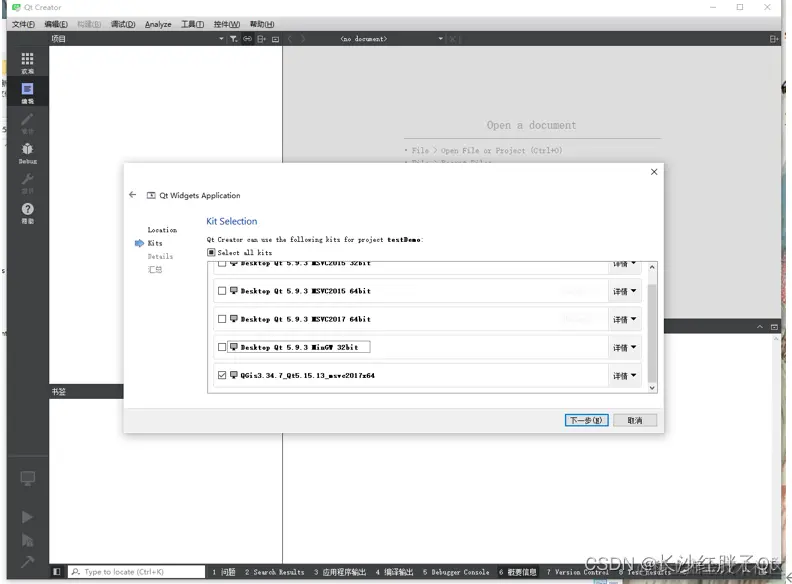Click the Build hammer icon
The width and height of the screenshot is (792, 584).
[27, 561]
